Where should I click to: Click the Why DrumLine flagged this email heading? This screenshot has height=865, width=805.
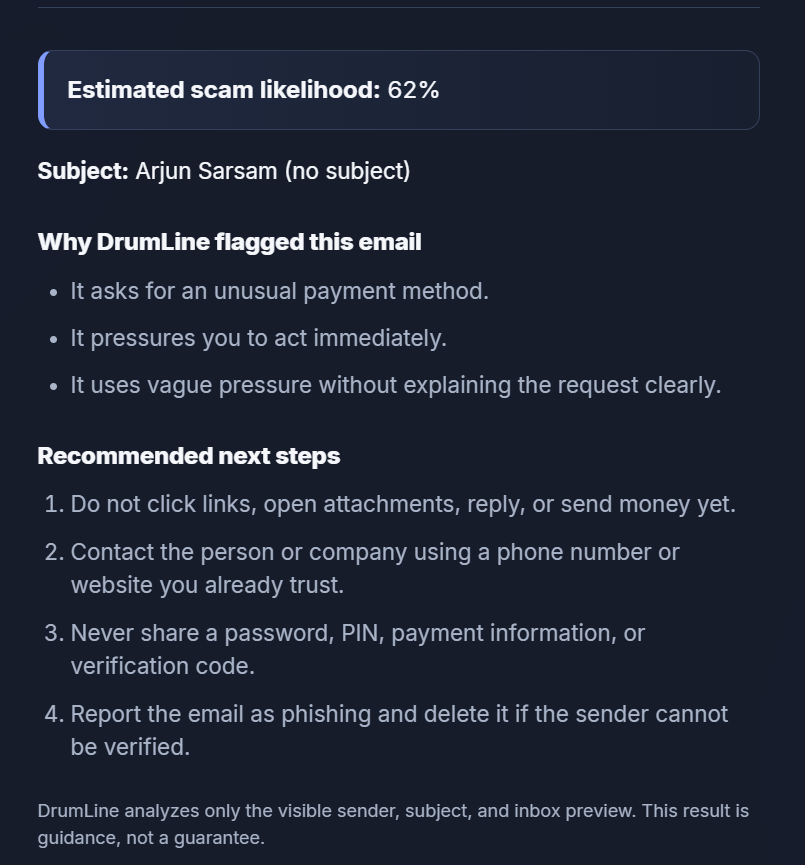(x=229, y=242)
